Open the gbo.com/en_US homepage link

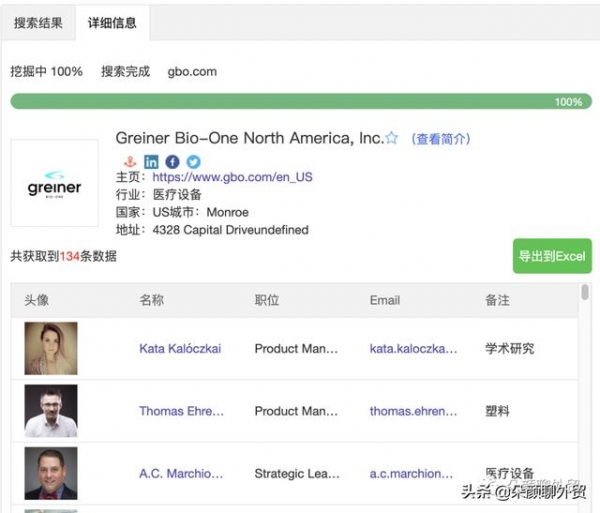coord(232,177)
